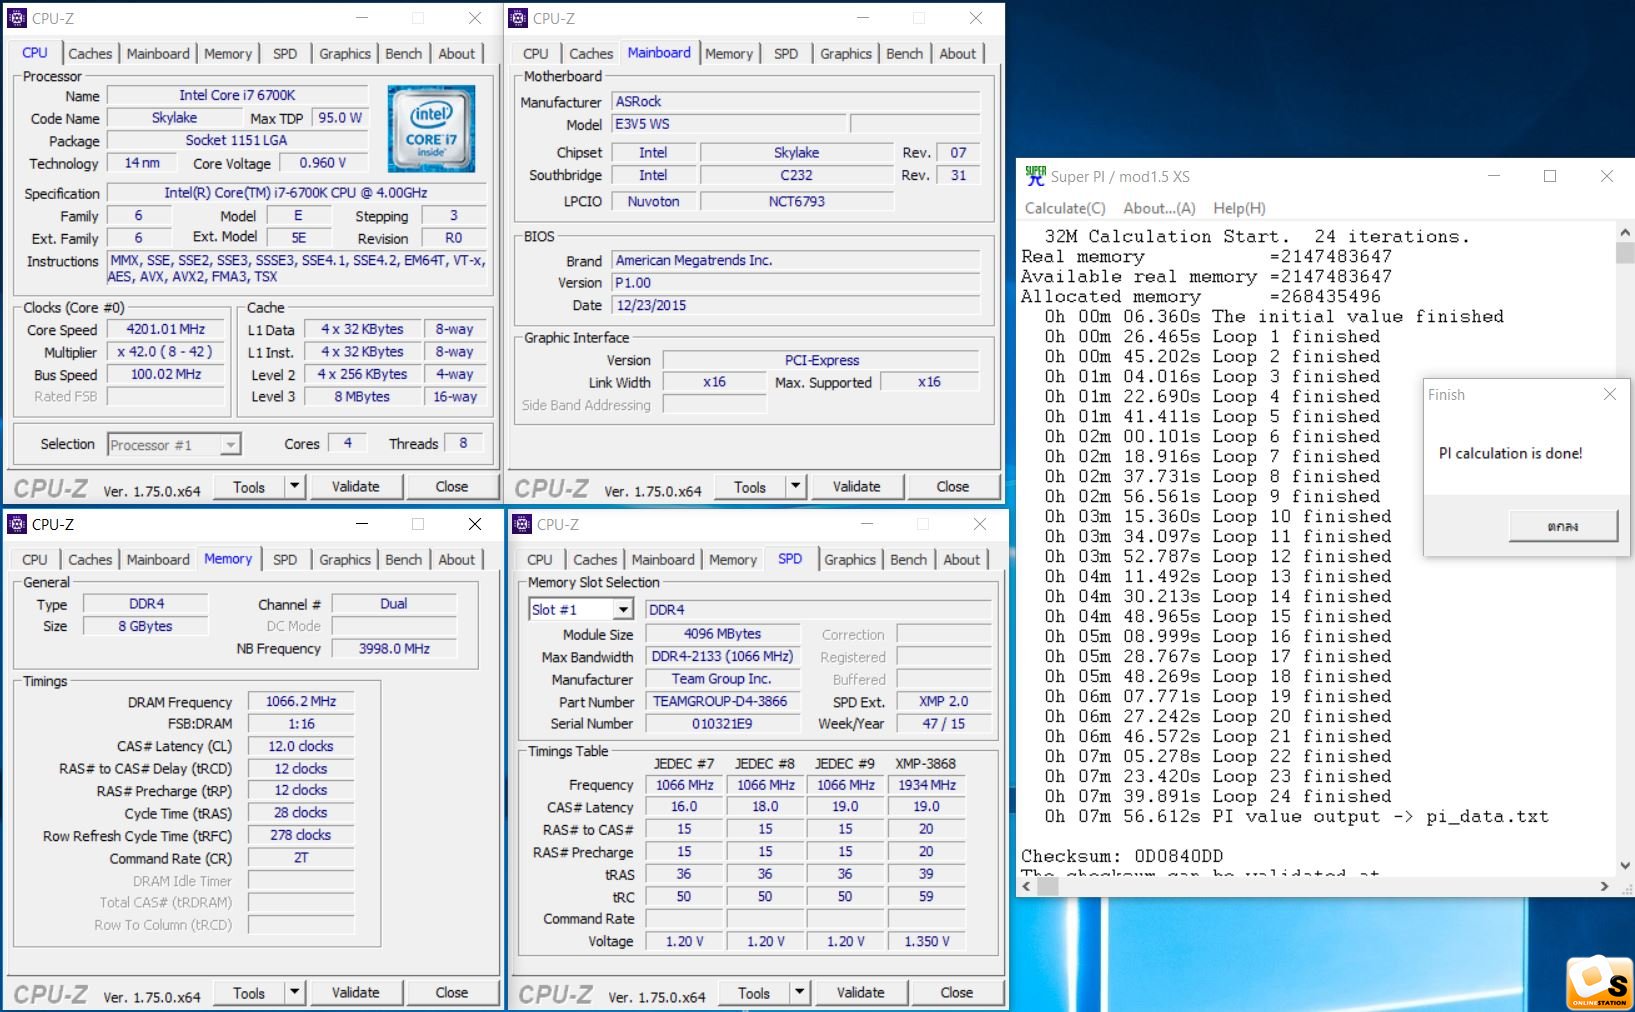Image resolution: width=1635 pixels, height=1012 pixels.
Task: Click the Close button in the Memory window
Action: (452, 993)
